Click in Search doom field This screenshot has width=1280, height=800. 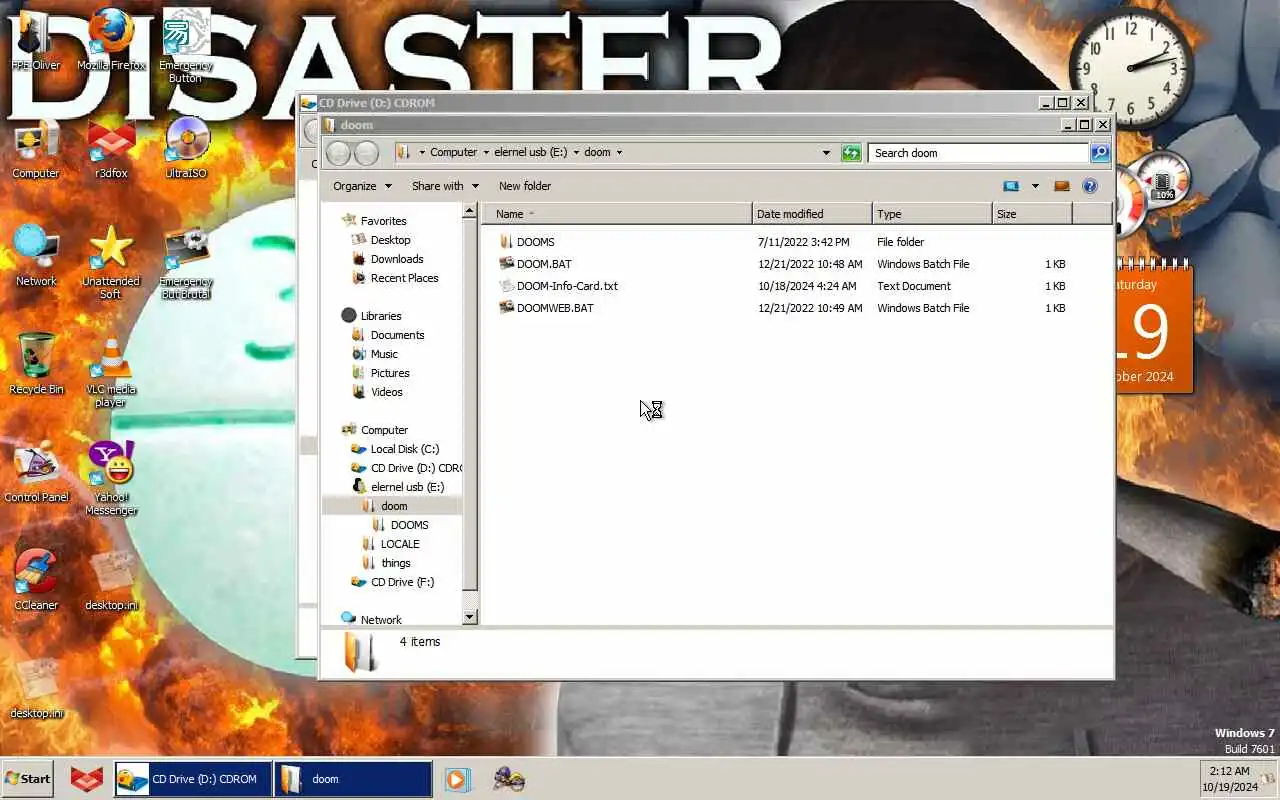(978, 153)
